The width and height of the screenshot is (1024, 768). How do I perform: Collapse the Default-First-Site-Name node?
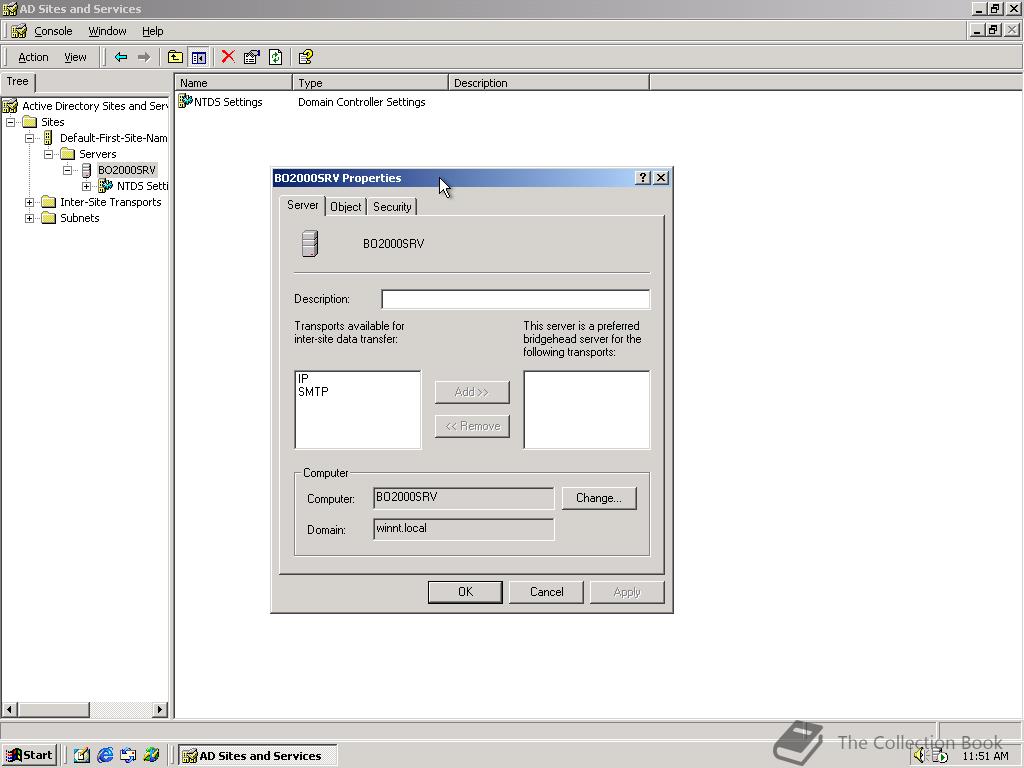click(29, 138)
